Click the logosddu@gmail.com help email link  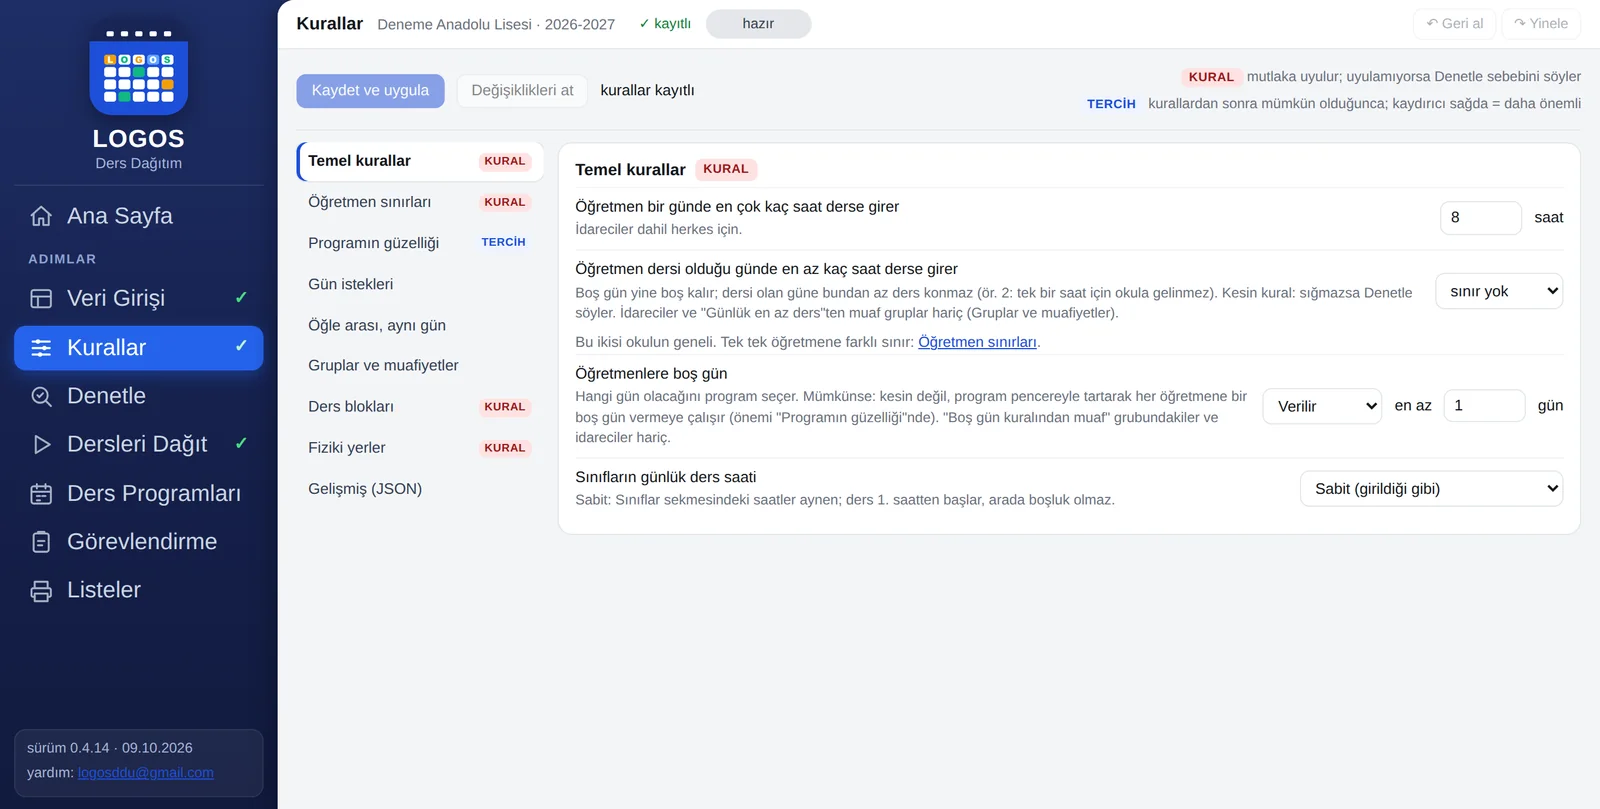pos(146,773)
